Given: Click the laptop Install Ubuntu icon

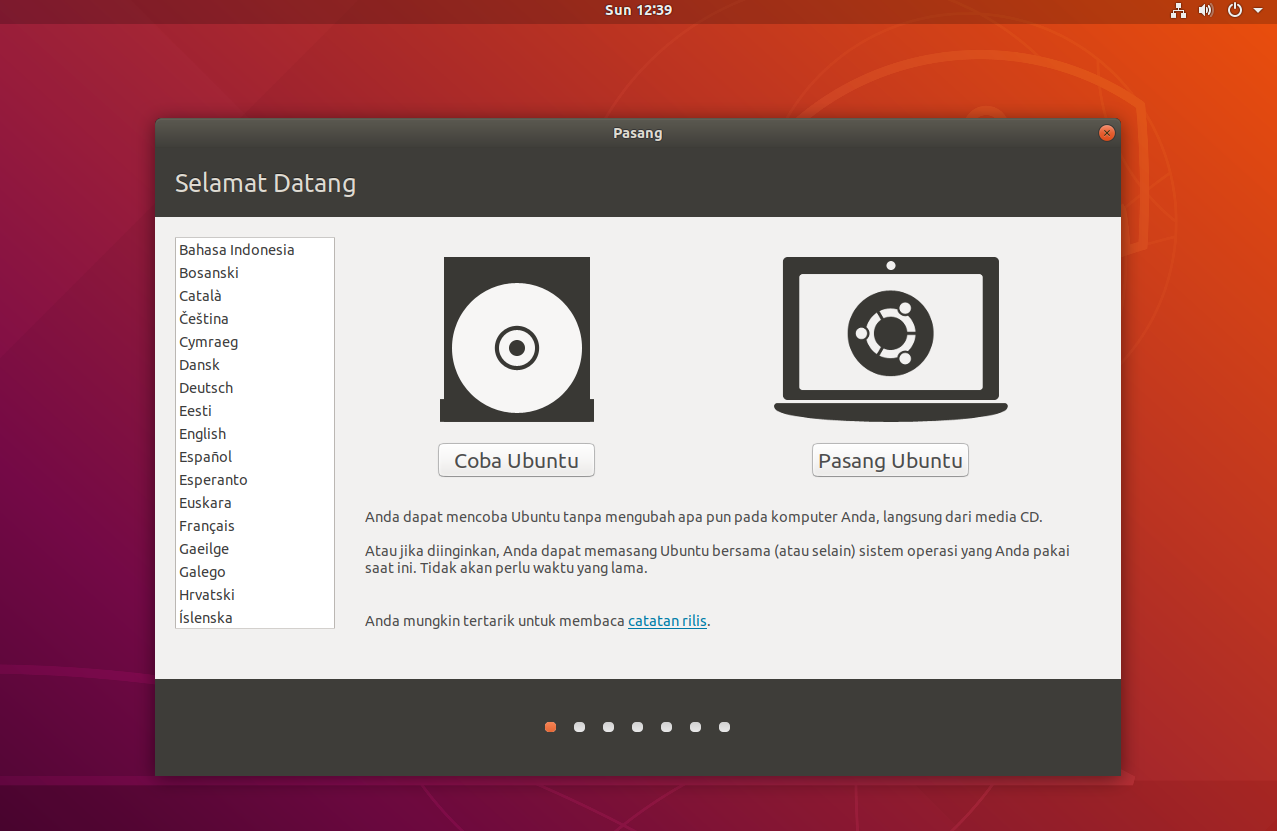Looking at the screenshot, I should [890, 339].
